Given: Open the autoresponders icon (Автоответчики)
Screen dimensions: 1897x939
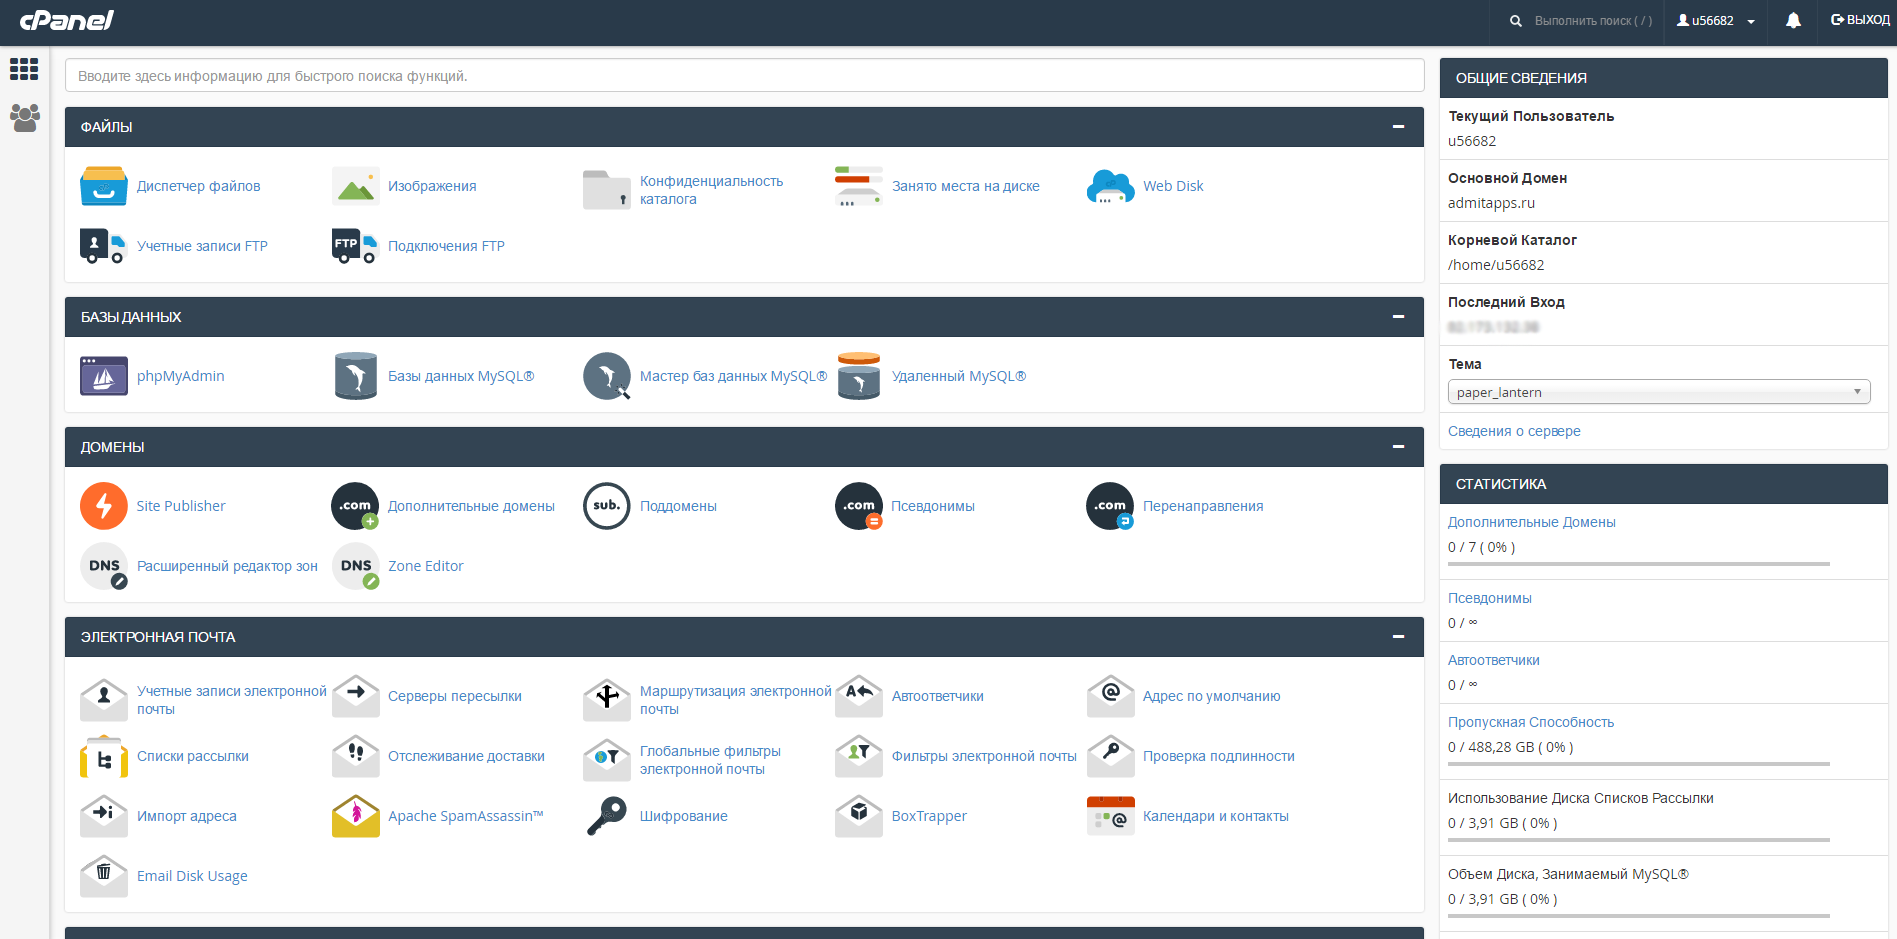Looking at the screenshot, I should 859,696.
